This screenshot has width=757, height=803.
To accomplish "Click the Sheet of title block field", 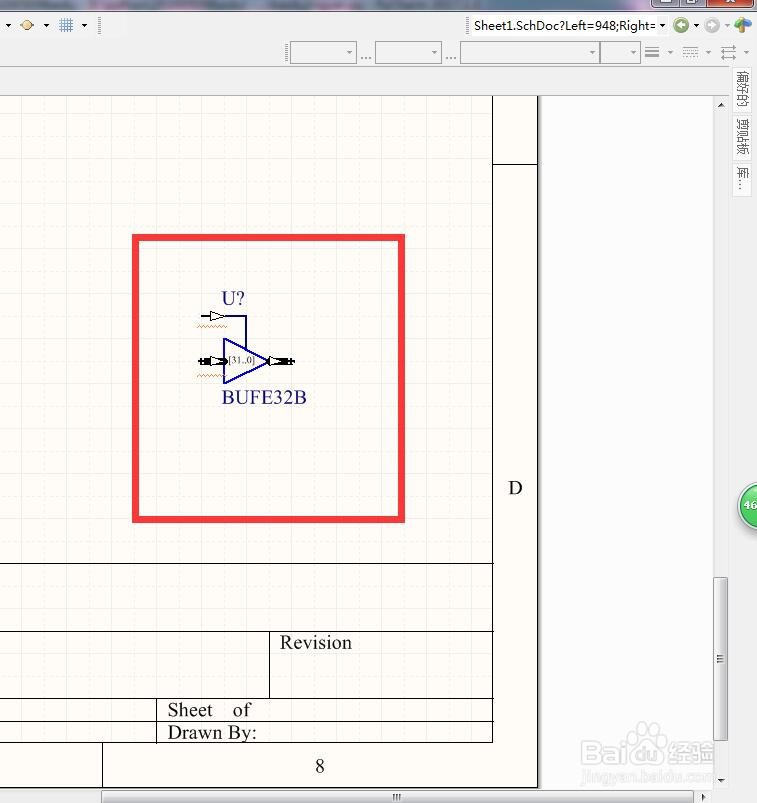I will 324,710.
